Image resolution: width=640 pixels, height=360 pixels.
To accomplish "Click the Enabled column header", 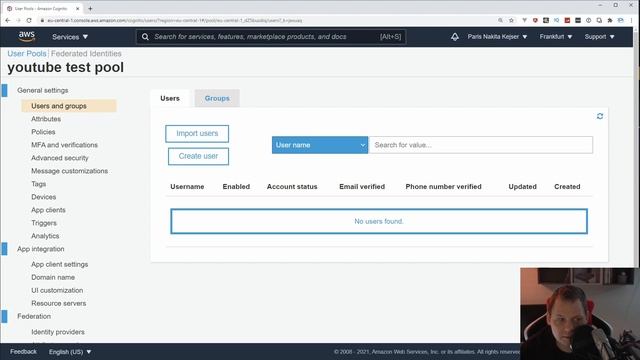I will pyautogui.click(x=236, y=187).
